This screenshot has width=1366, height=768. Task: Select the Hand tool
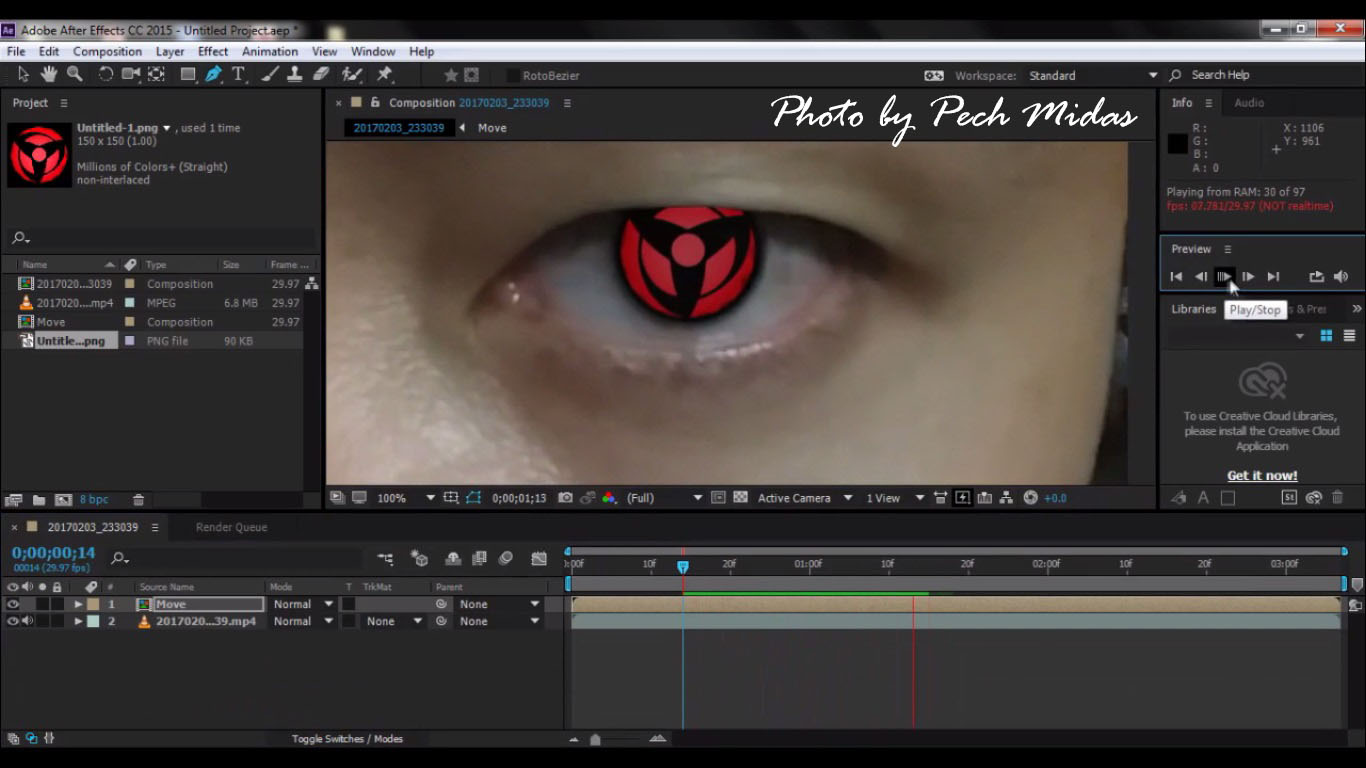coord(49,74)
